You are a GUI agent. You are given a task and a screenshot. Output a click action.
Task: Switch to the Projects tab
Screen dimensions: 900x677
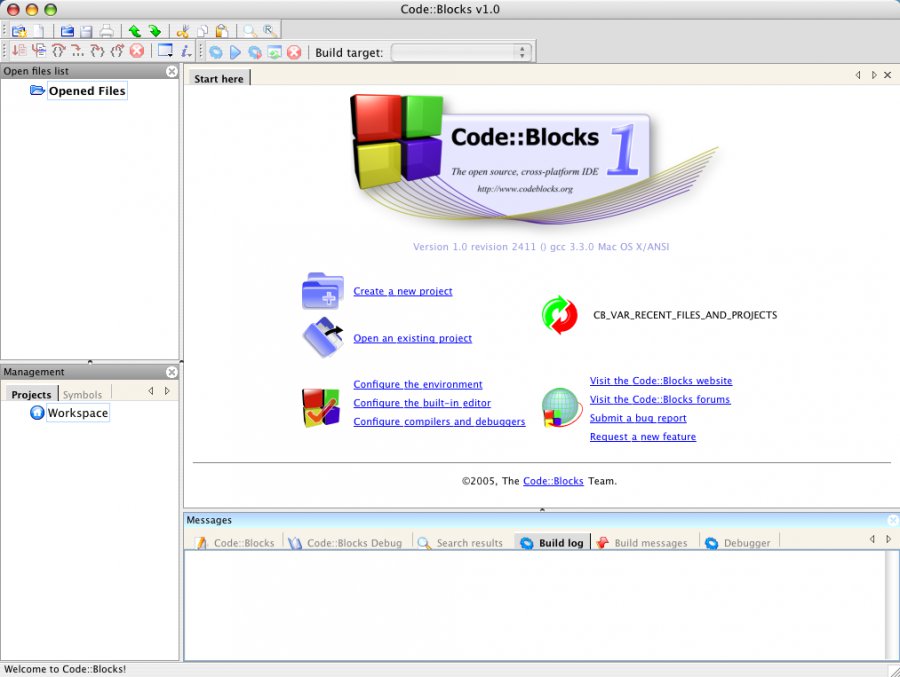click(32, 394)
